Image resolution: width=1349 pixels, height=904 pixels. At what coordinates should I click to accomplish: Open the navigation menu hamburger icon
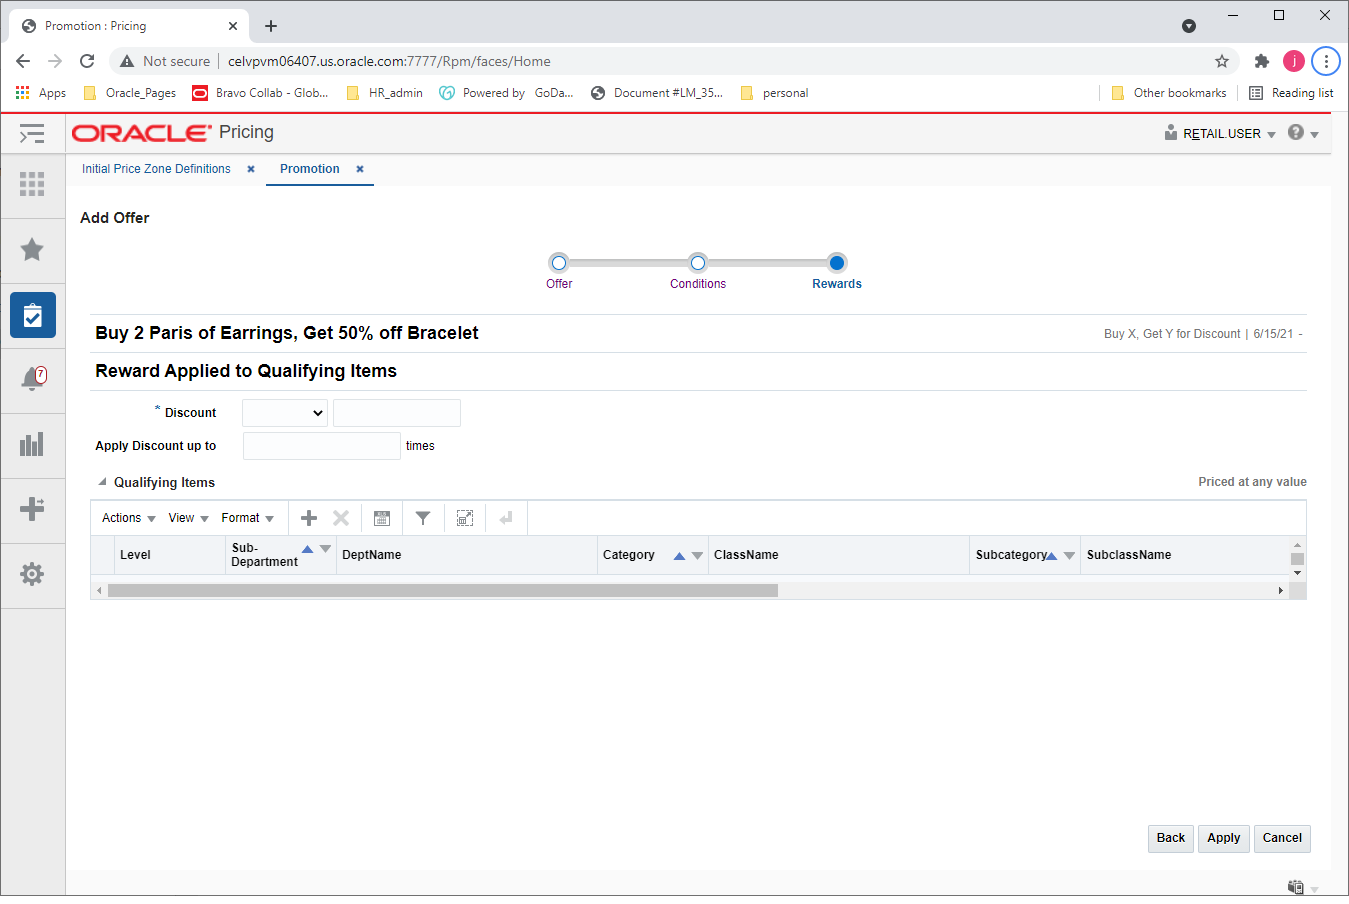click(32, 133)
